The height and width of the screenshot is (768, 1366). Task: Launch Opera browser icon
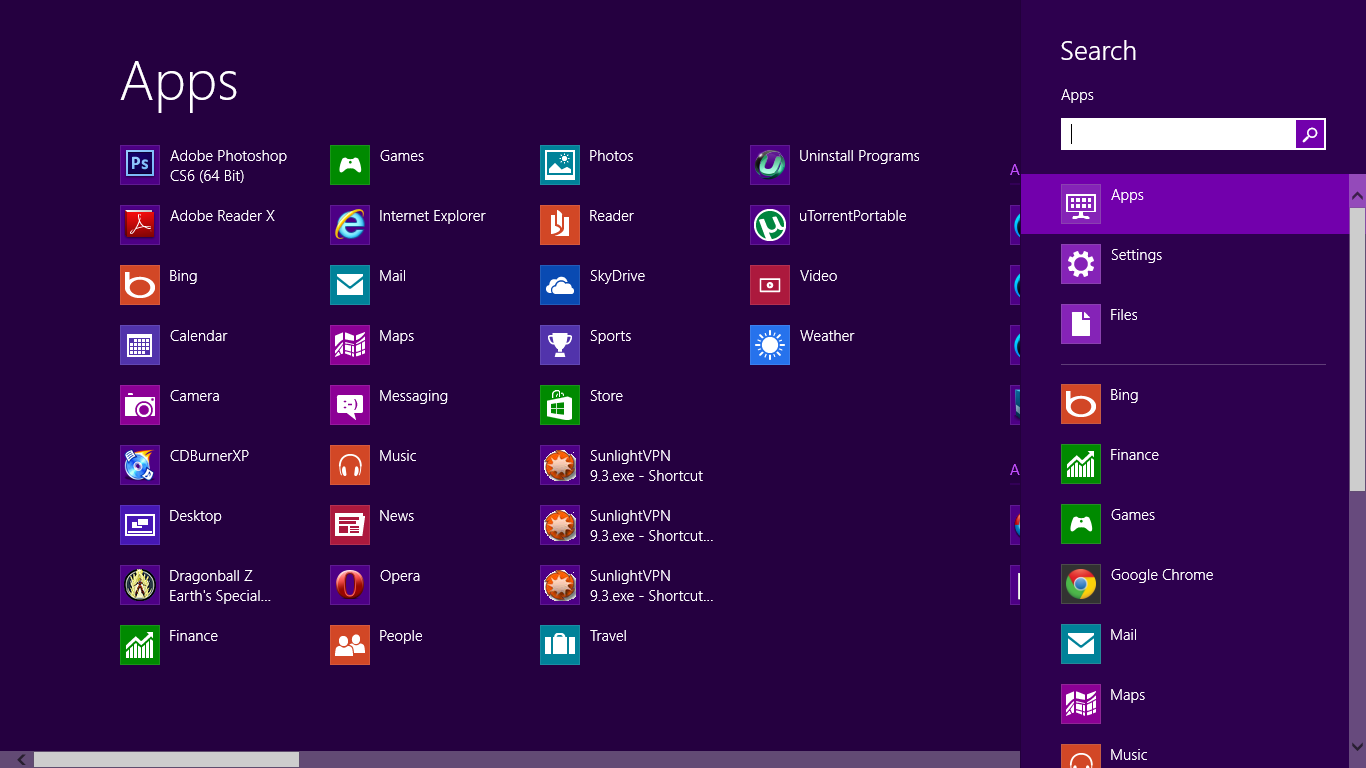[350, 585]
